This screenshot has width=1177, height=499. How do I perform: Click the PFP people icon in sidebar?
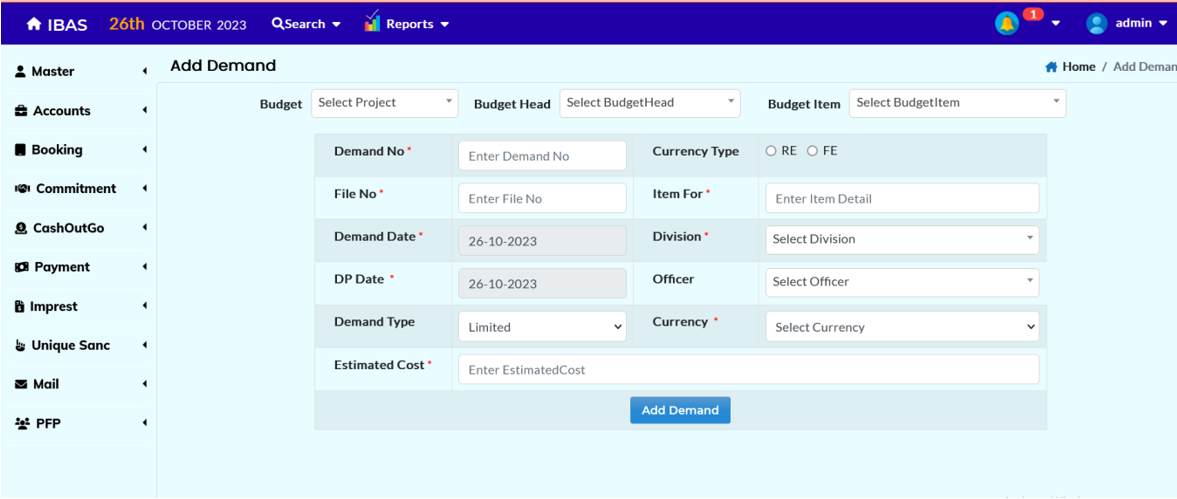coord(22,424)
